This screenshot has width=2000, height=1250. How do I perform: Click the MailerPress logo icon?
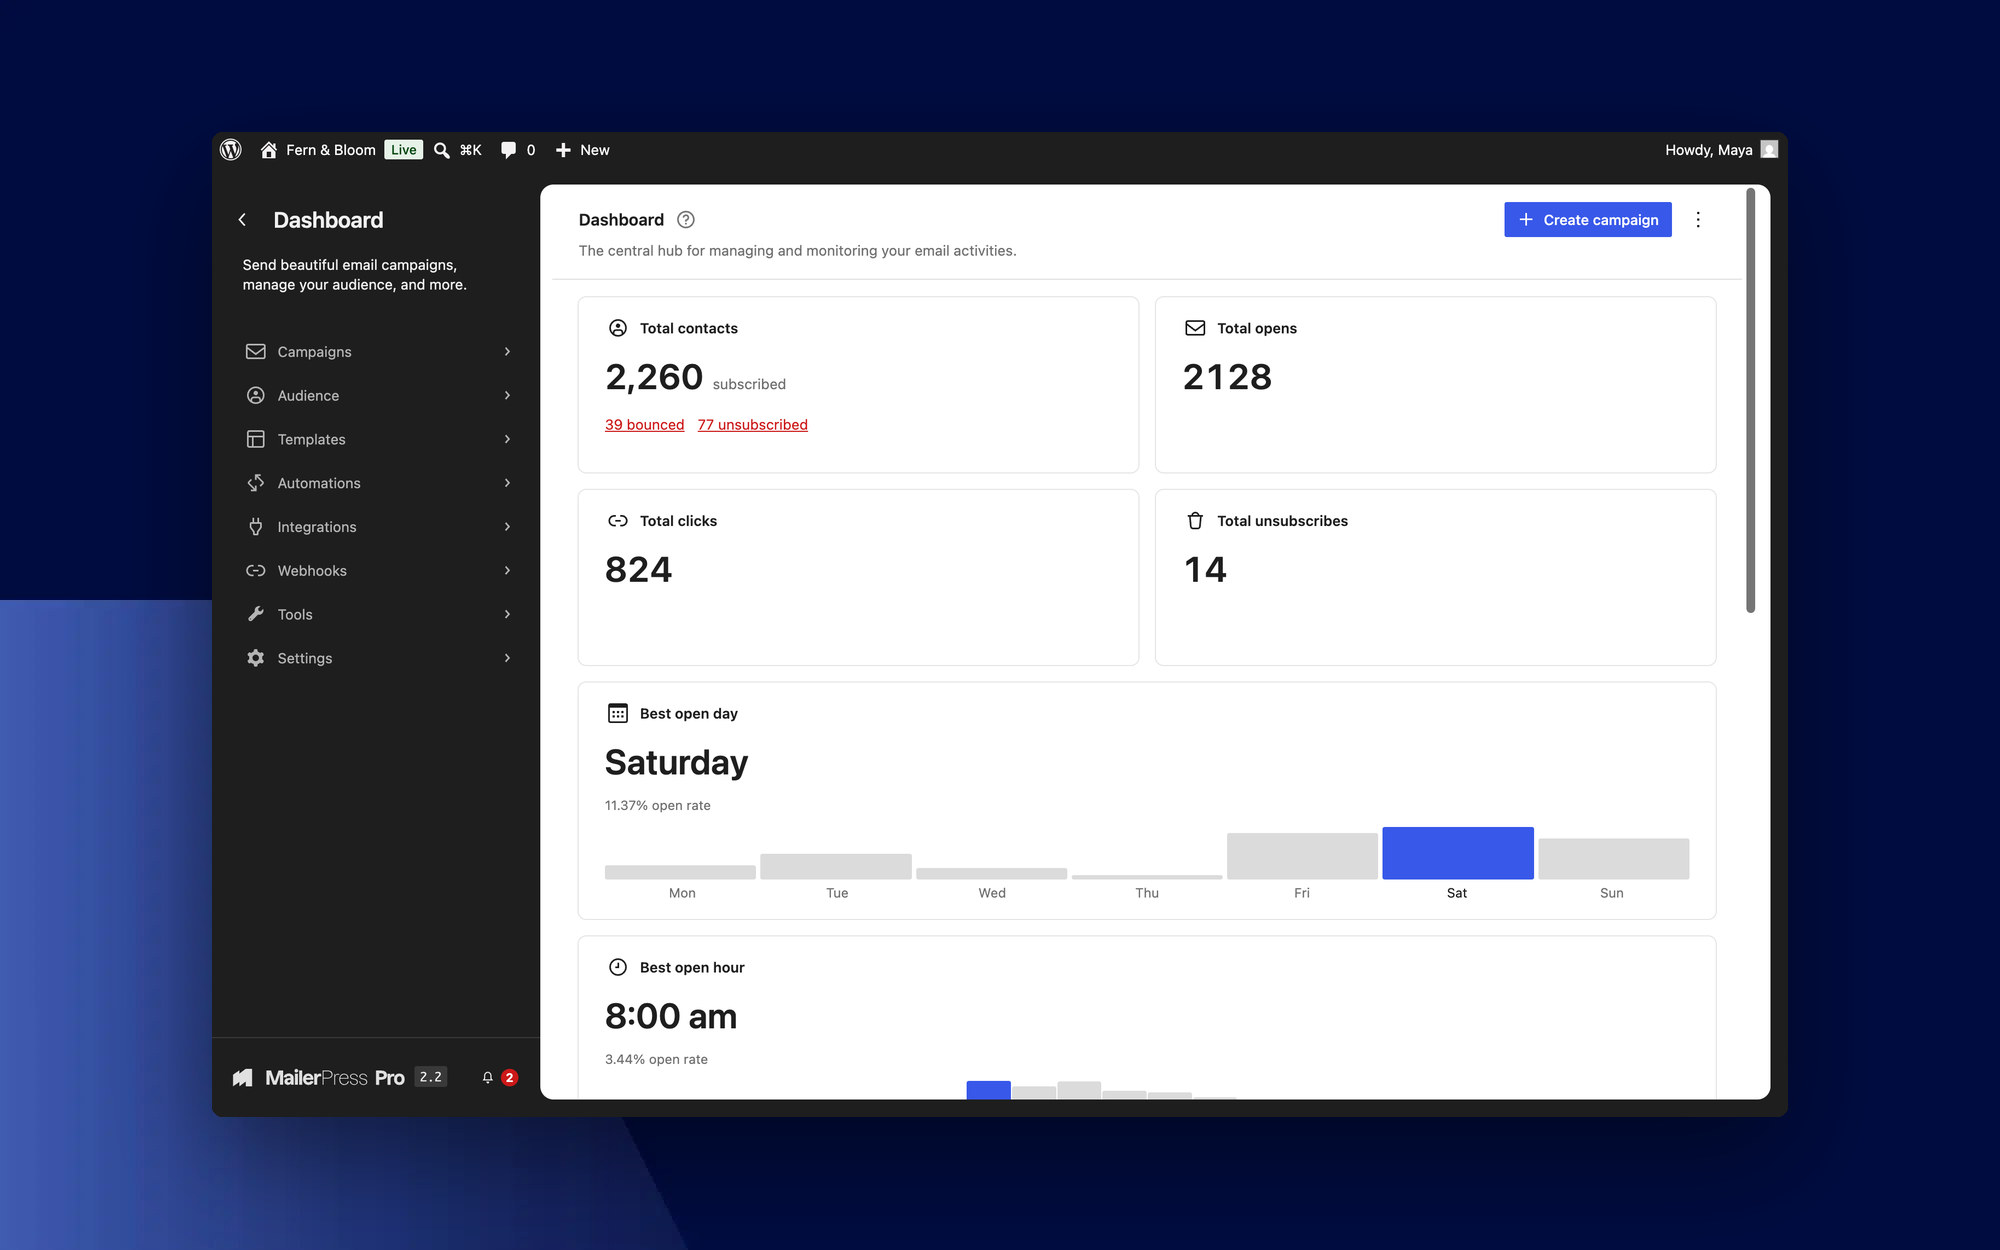click(243, 1077)
